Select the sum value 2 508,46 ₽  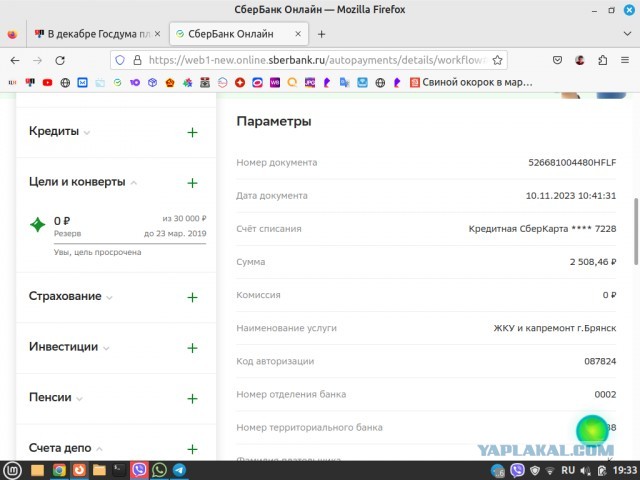[x=593, y=262]
